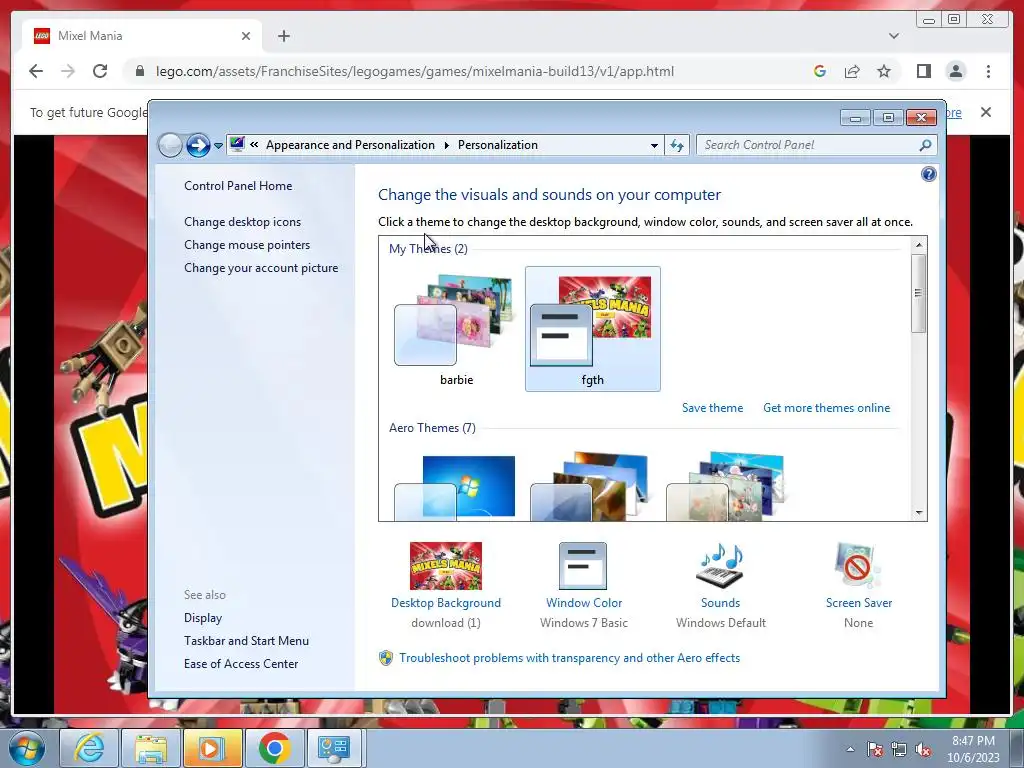Image resolution: width=1024 pixels, height=768 pixels.
Task: Click Appearance and Personalization breadcrumb
Action: [350, 145]
